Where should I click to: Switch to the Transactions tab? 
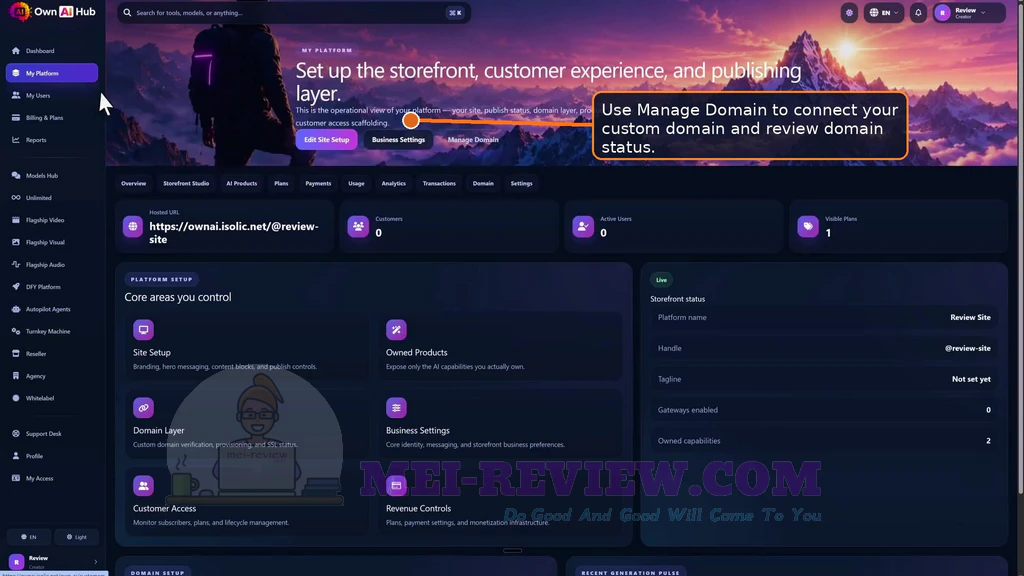point(439,184)
